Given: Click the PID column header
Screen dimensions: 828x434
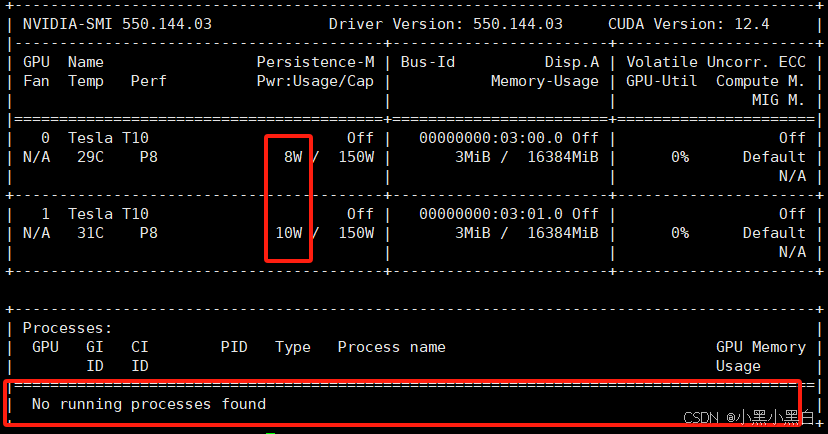Looking at the screenshot, I should tap(234, 347).
